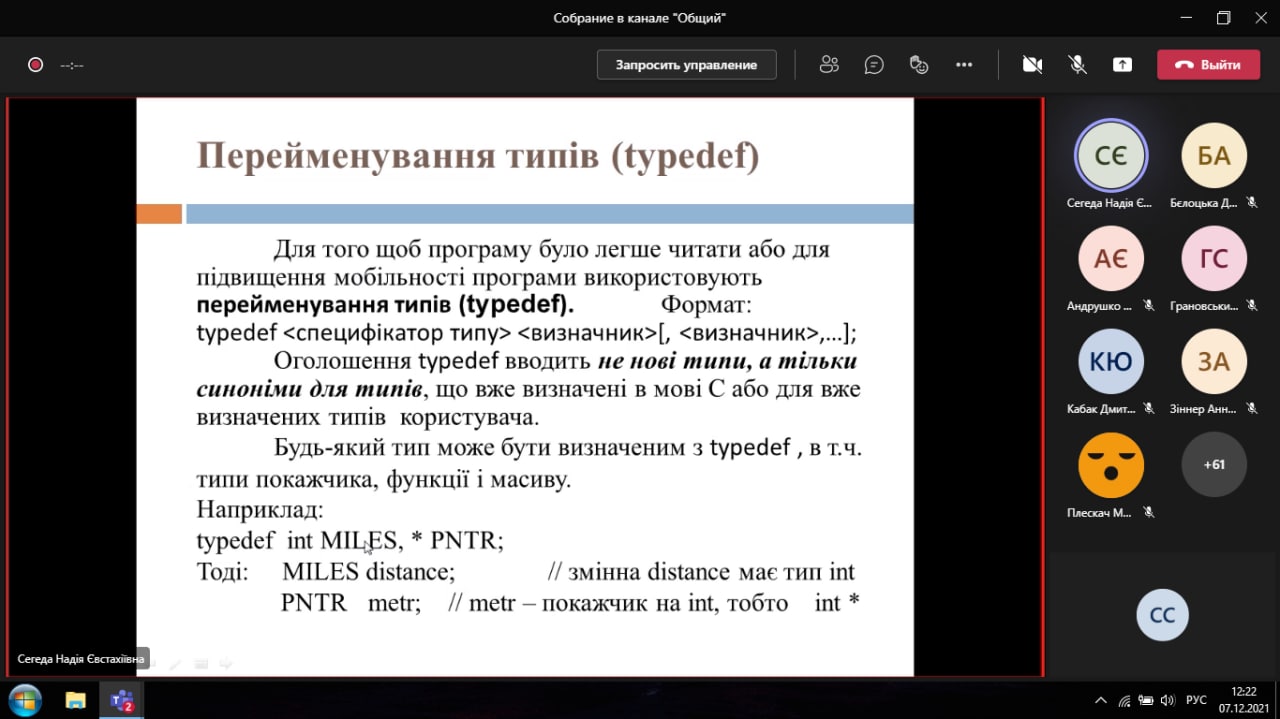
Task: Expand the +61 more participants list
Action: [x=1214, y=464]
